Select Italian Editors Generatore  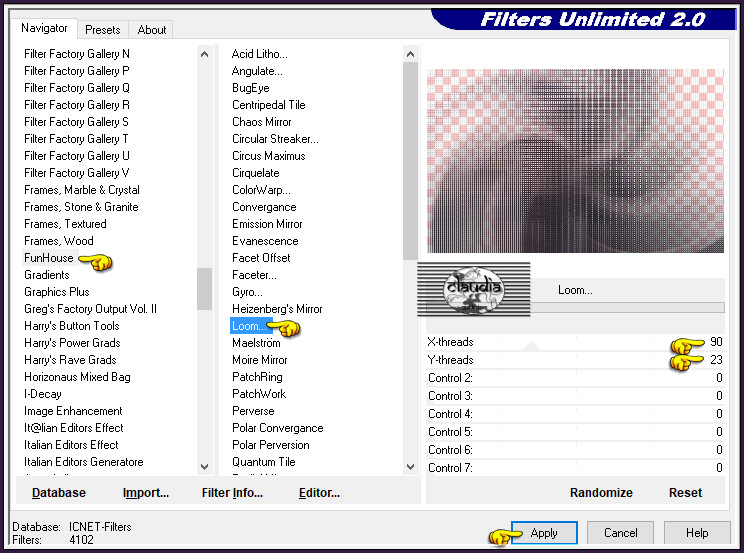point(84,462)
